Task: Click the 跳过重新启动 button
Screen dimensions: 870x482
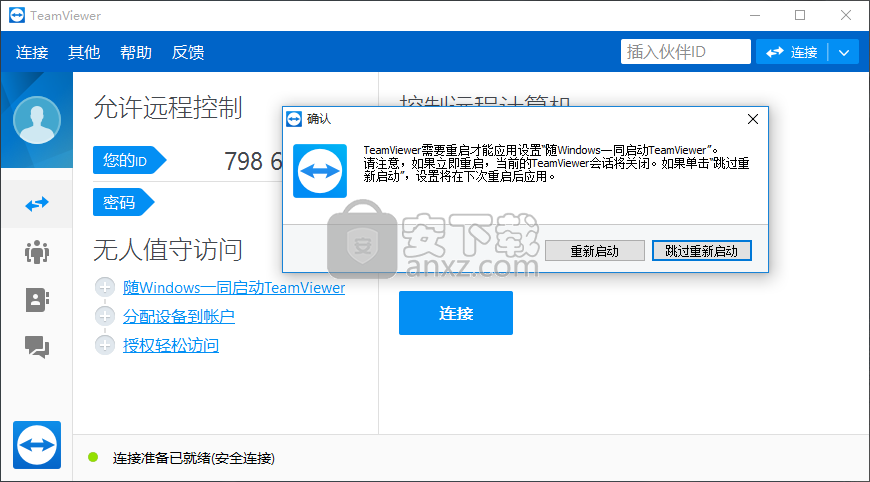Action: coord(701,251)
